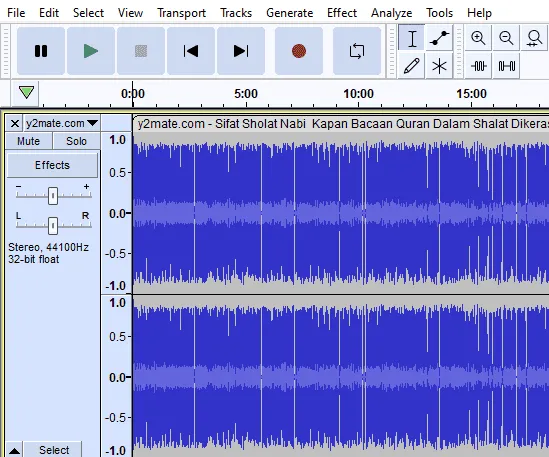Mute the y2mate.com track
This screenshot has height=457, width=549.
coord(29,141)
